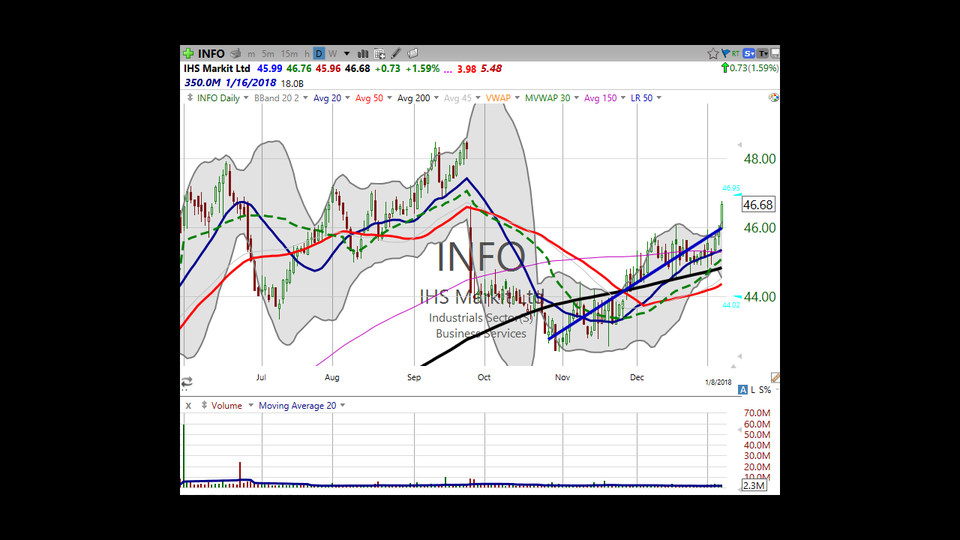Open the timeframe dropdown arrow
Screen dimensions: 960x540
click(x=347, y=54)
